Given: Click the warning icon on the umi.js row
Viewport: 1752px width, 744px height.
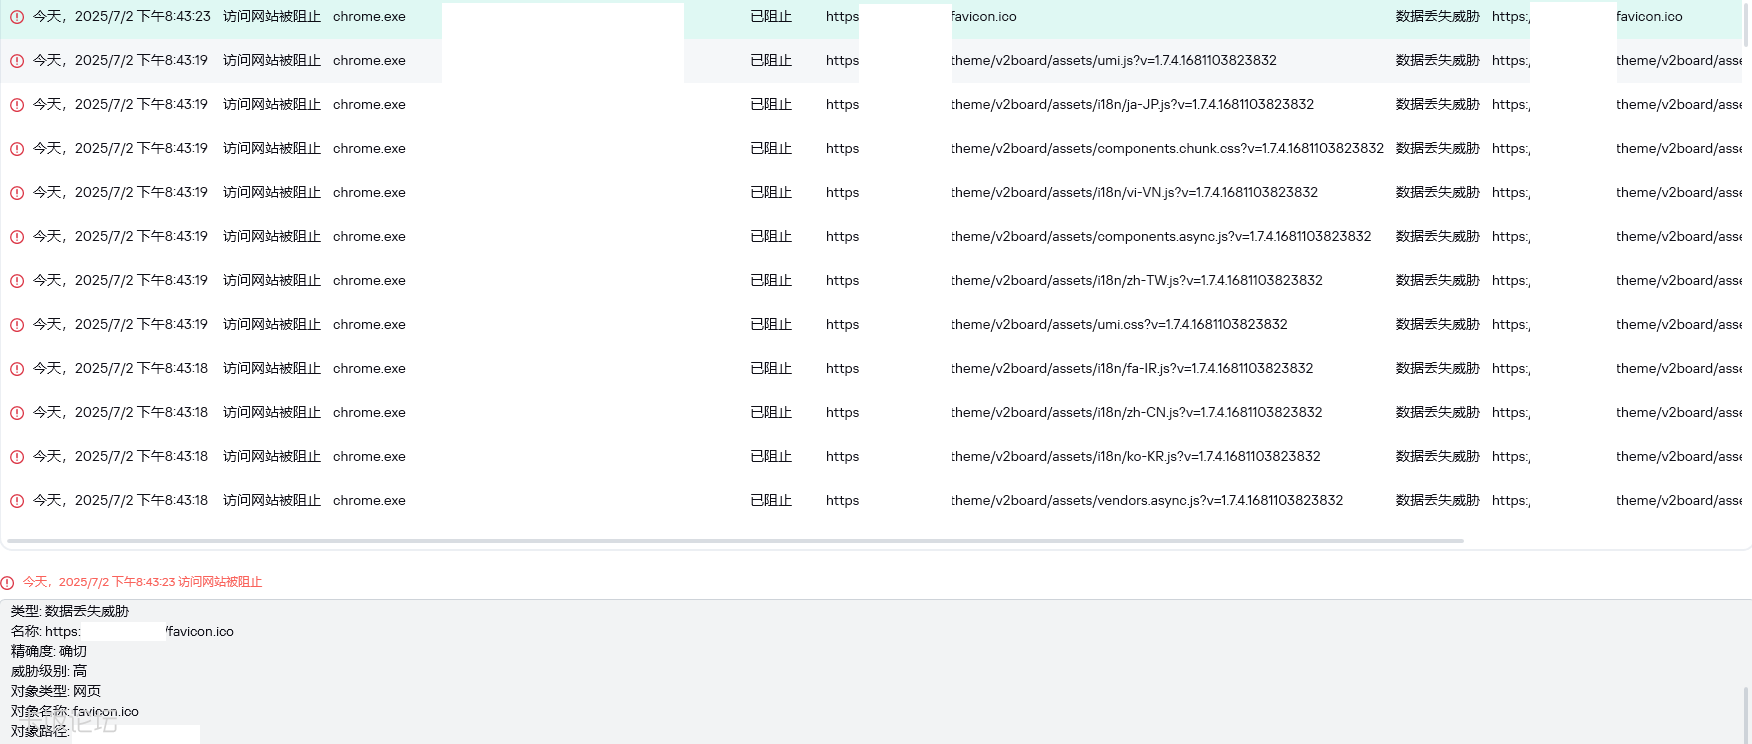Looking at the screenshot, I should 17,61.
